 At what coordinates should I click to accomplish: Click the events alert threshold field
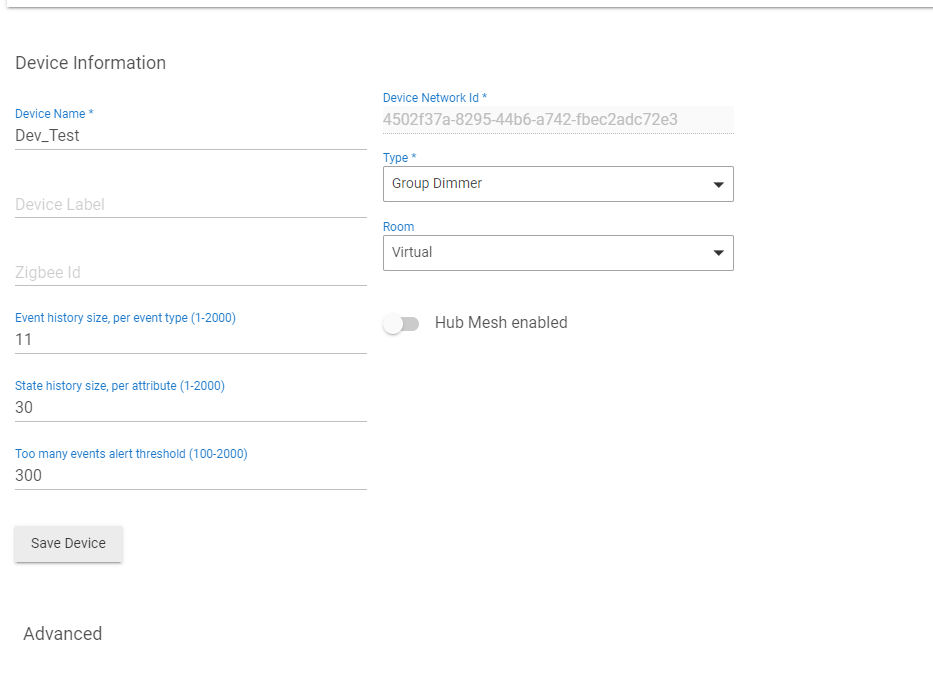click(x=190, y=476)
